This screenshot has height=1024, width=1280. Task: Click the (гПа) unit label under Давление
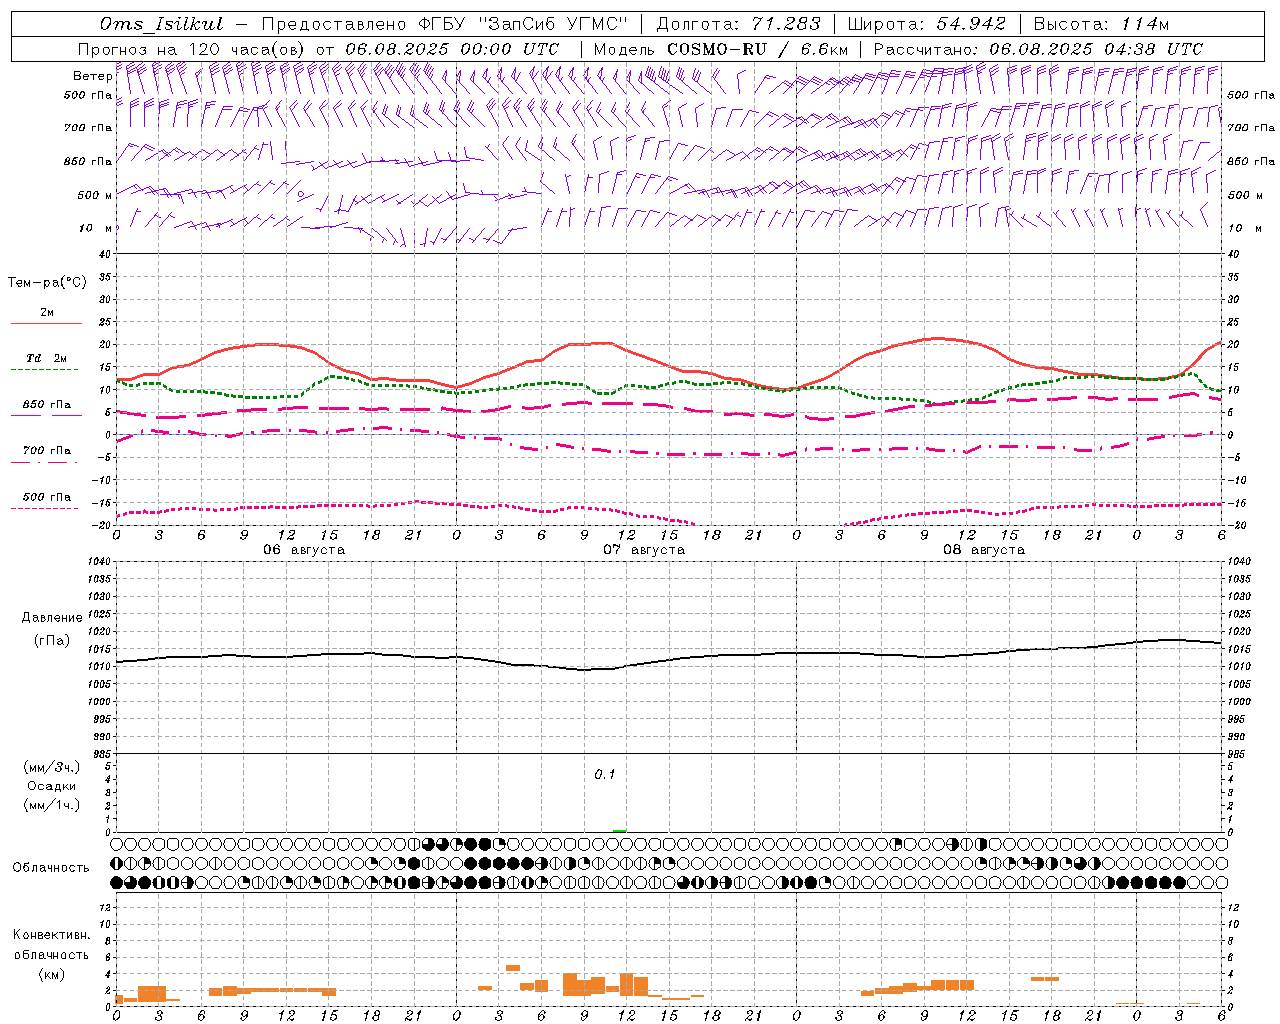point(52,641)
